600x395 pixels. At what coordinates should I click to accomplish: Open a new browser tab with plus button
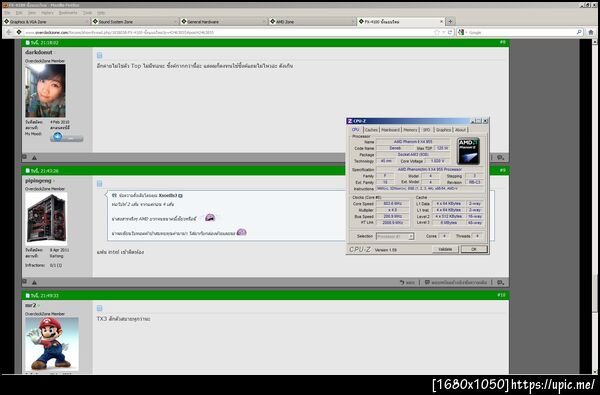pos(450,22)
